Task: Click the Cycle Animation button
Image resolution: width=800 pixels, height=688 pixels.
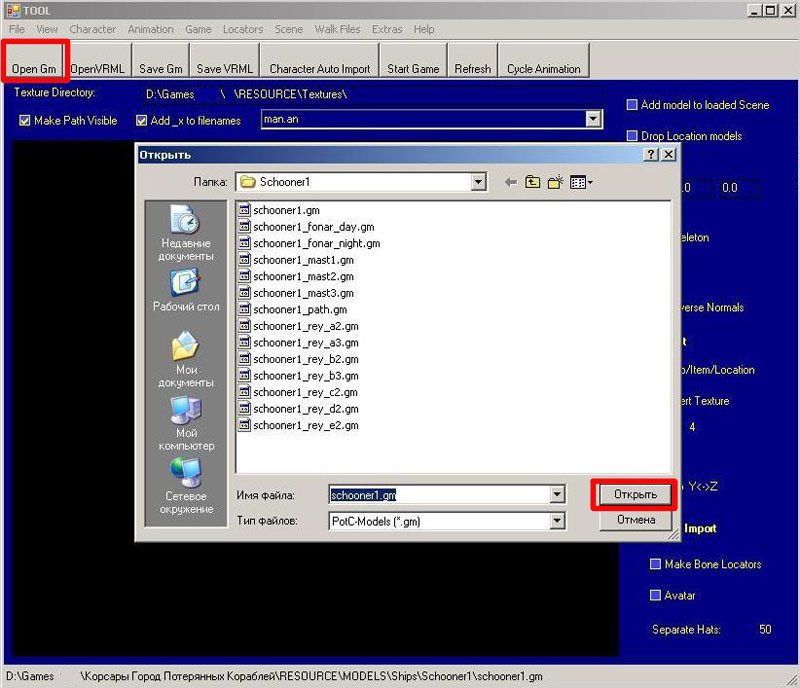Action: (x=543, y=61)
